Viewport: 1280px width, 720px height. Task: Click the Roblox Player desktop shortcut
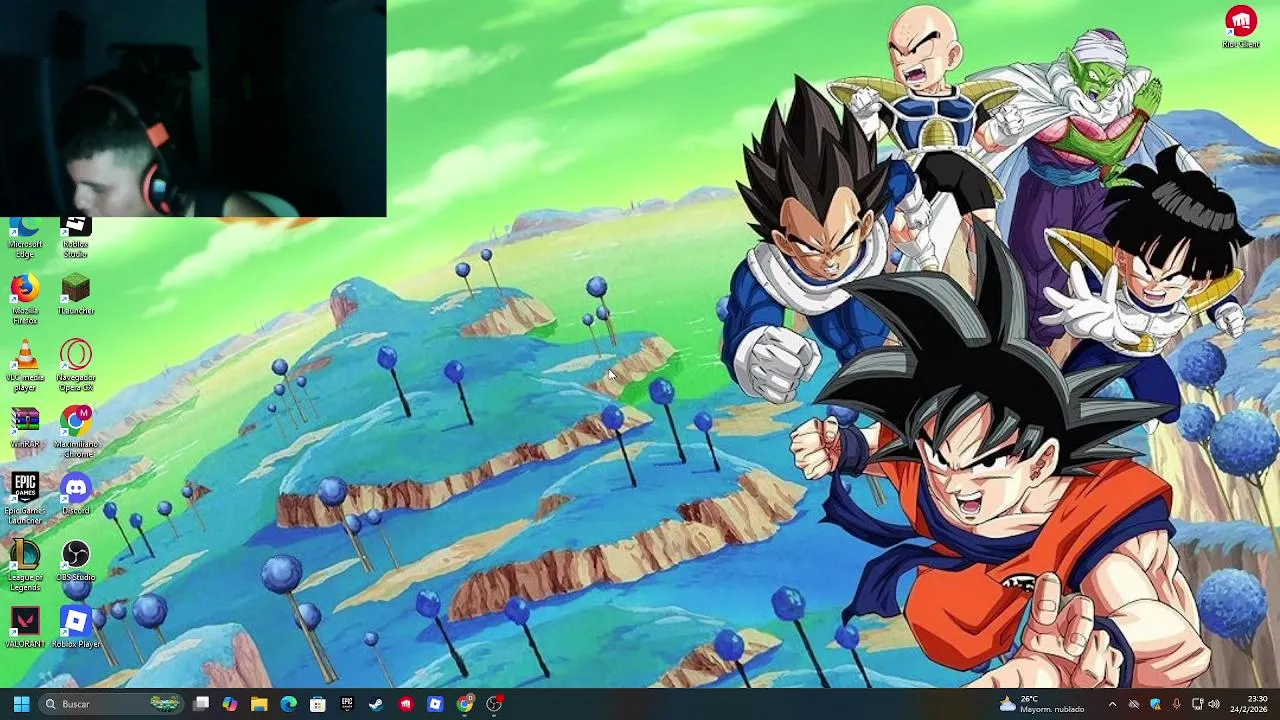(75, 629)
